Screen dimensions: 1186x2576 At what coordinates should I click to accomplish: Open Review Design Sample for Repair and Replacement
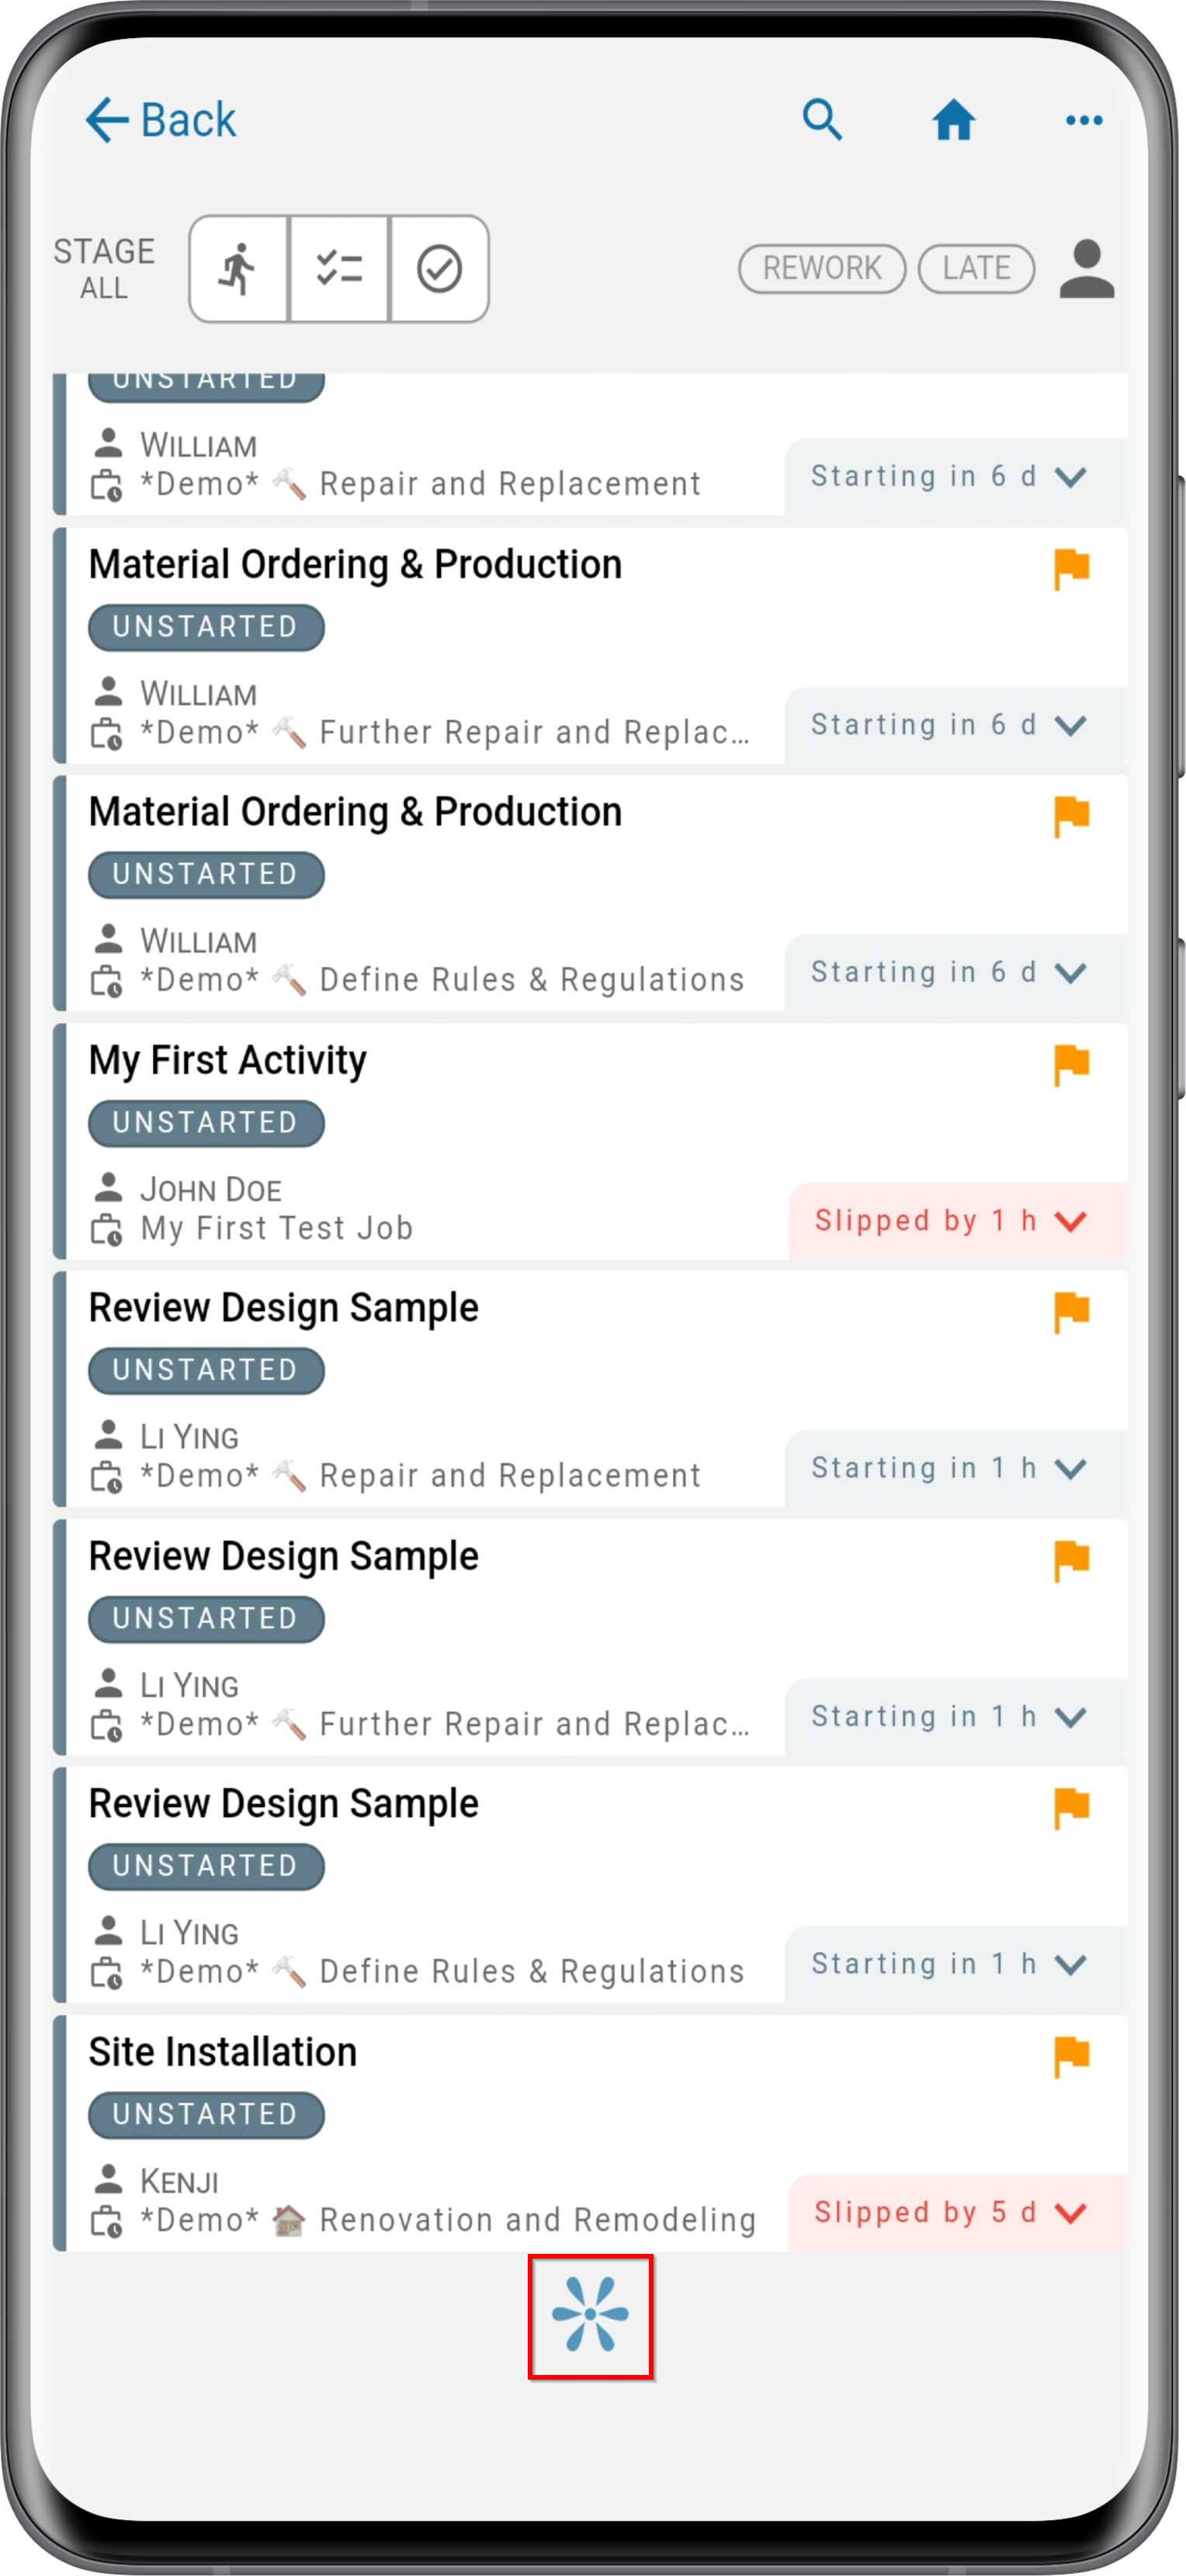coord(283,1309)
